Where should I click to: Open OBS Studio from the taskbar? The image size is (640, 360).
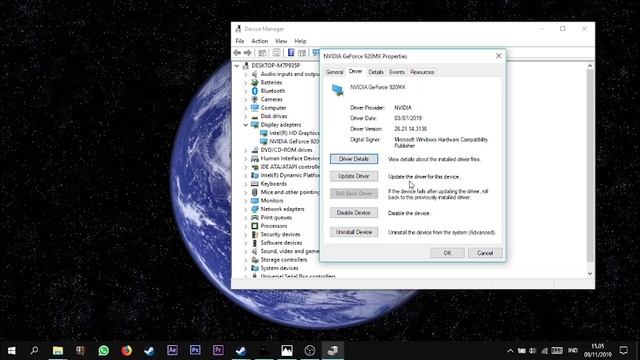[310, 350]
